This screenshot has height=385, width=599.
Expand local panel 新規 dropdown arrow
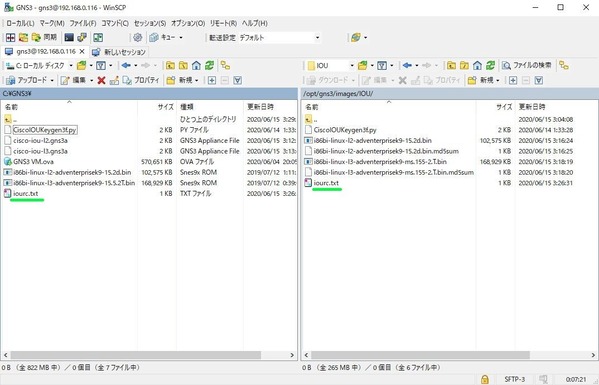[x=197, y=80]
